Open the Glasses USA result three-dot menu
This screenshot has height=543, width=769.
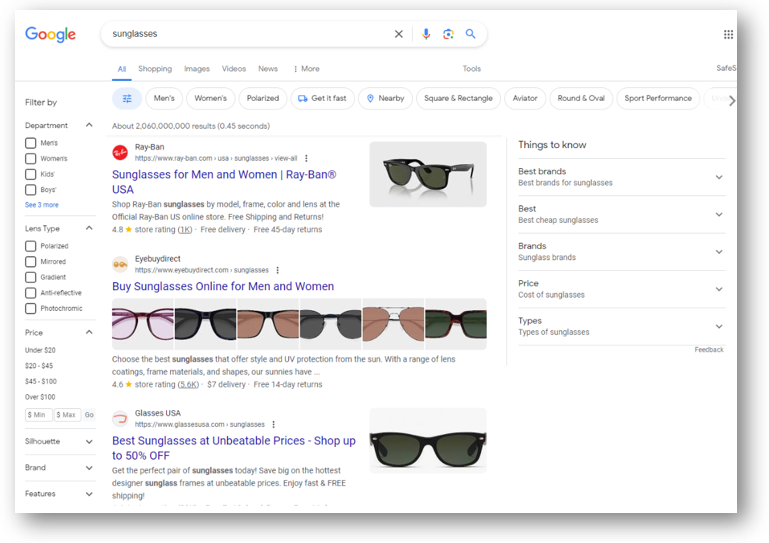pos(274,424)
